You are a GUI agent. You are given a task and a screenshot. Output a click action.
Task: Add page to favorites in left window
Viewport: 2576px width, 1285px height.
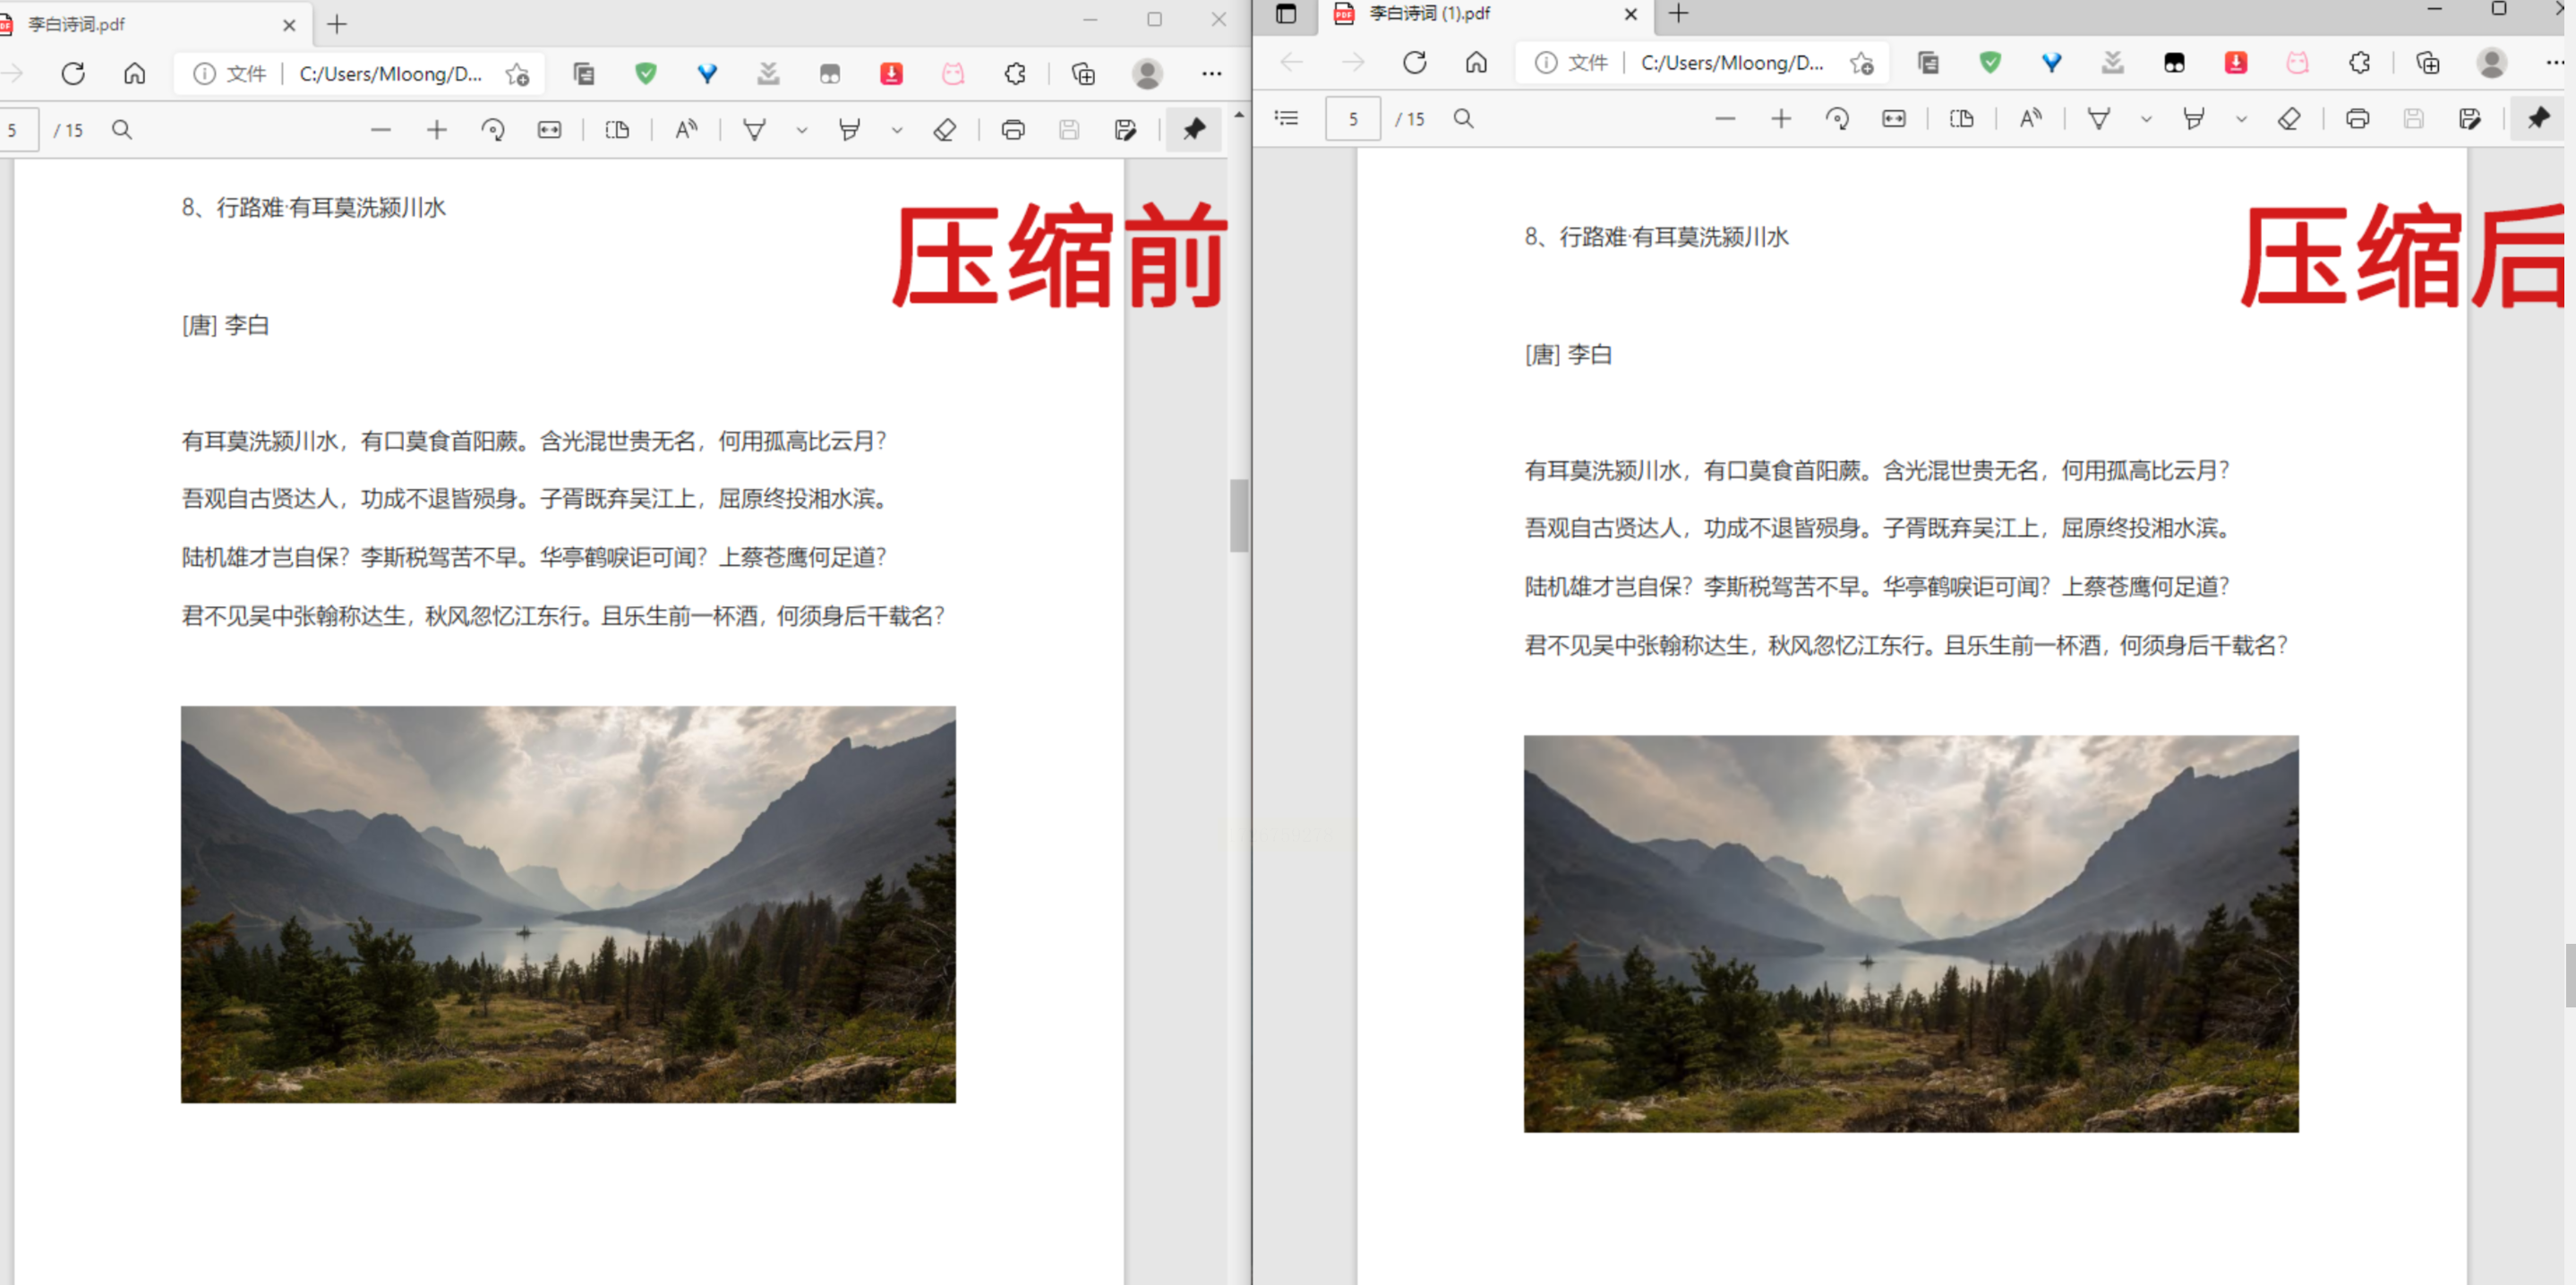click(517, 74)
